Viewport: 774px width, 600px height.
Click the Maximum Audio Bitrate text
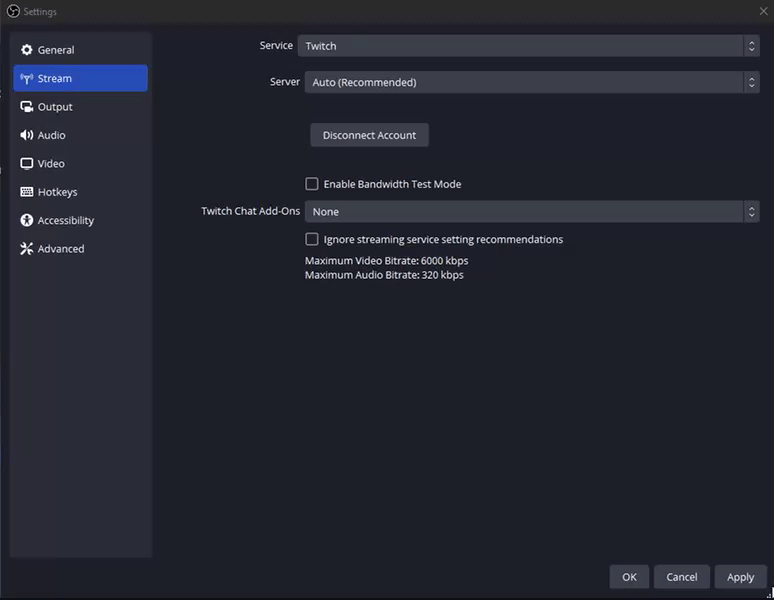tap(384, 275)
